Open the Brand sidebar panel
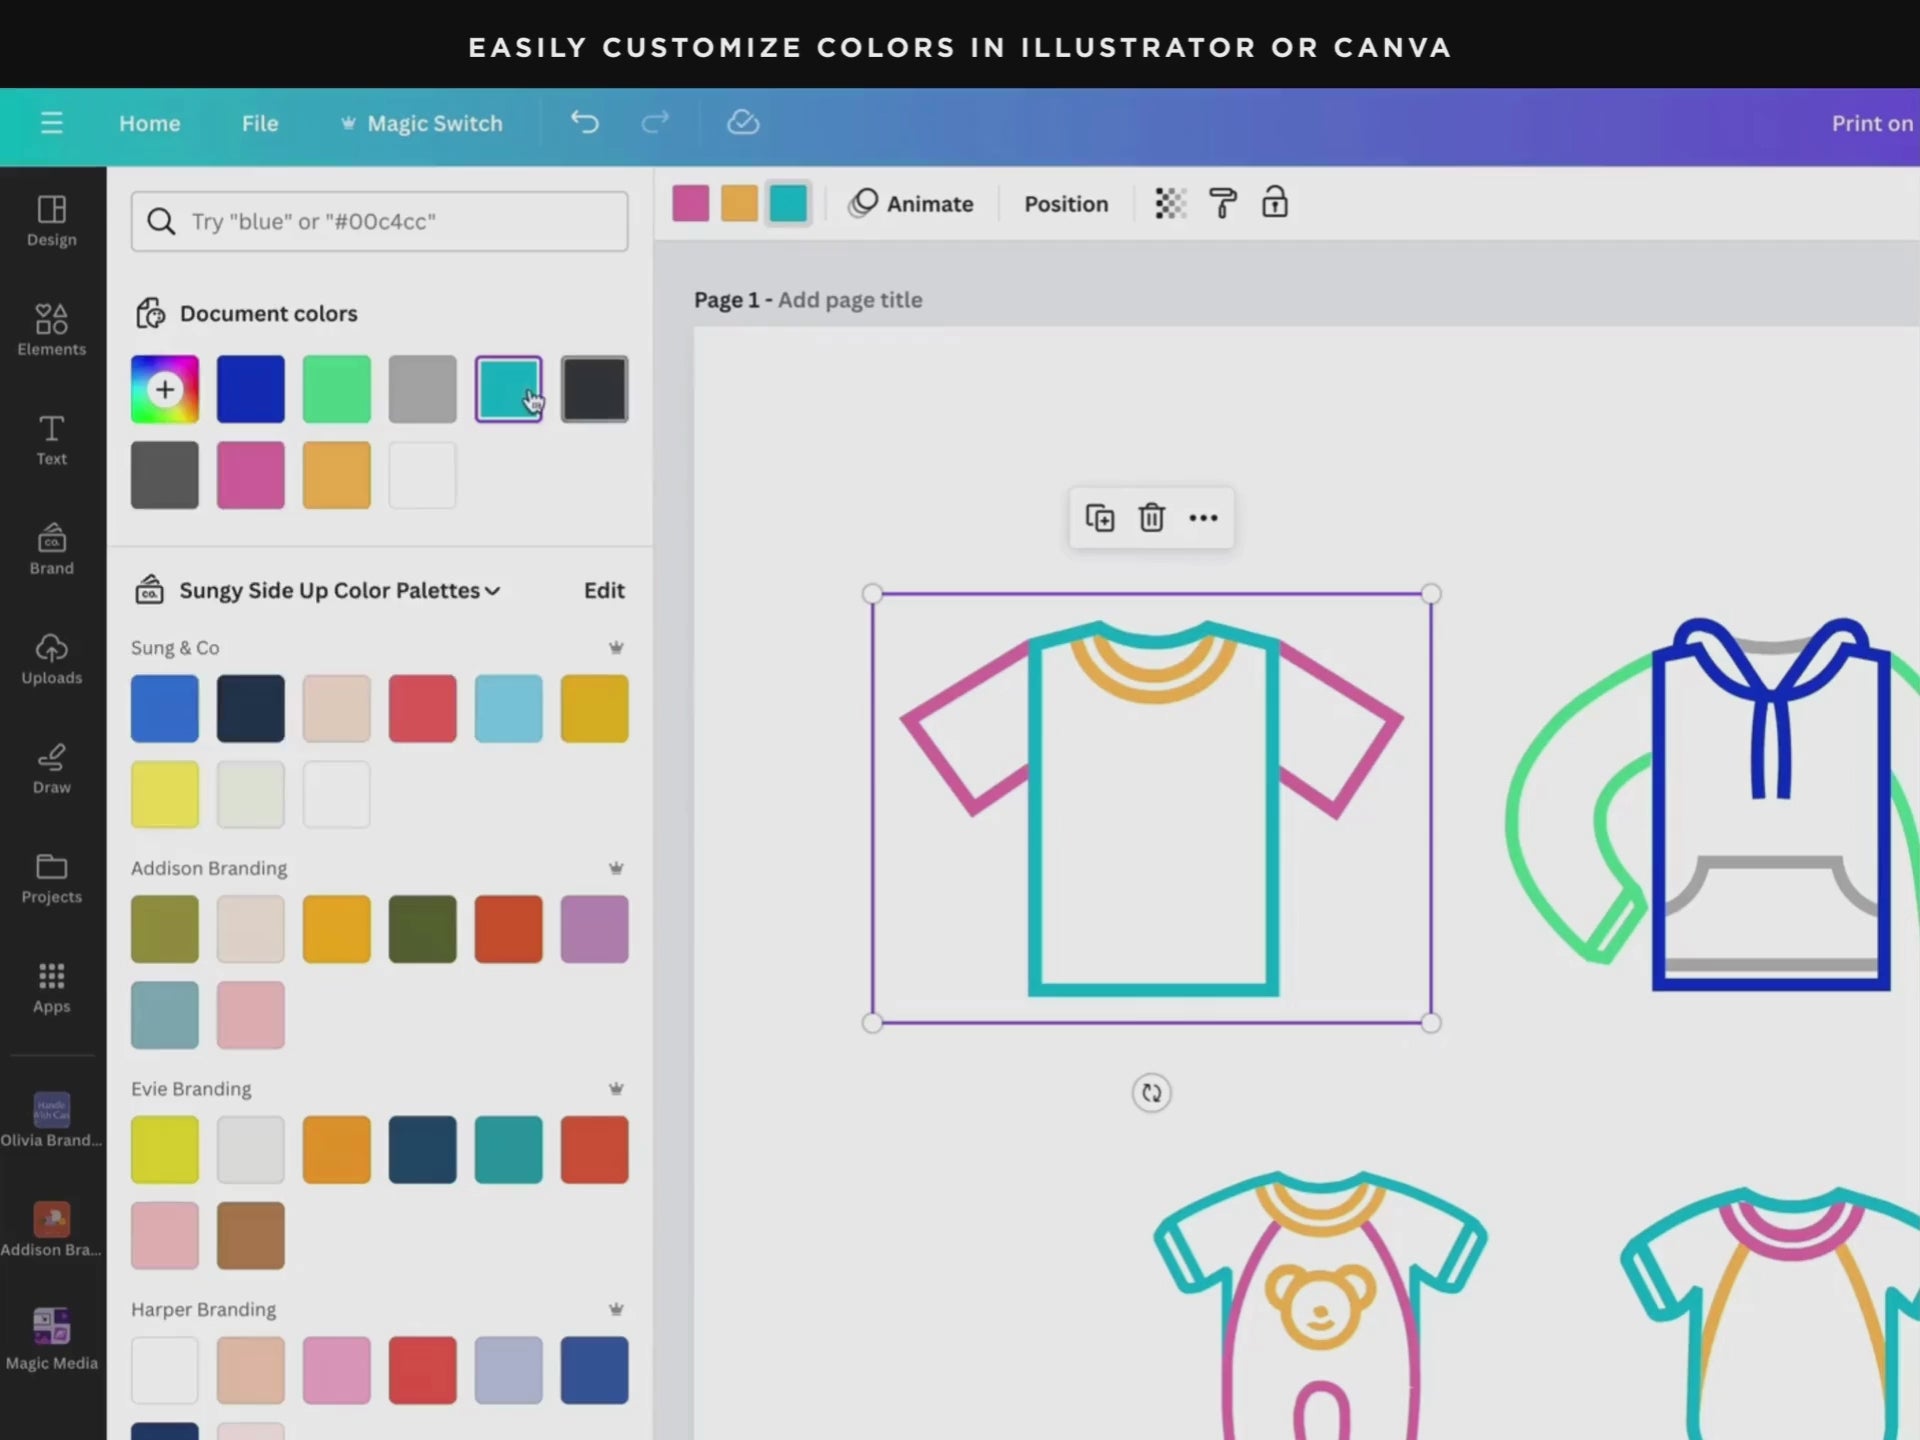 52,549
